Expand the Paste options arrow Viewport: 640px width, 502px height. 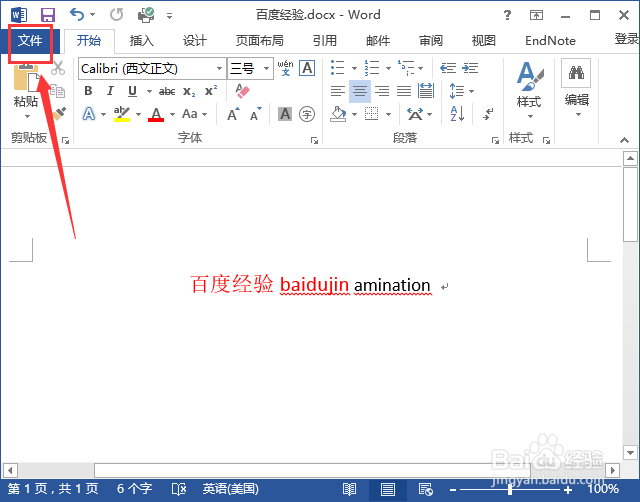(x=27, y=116)
